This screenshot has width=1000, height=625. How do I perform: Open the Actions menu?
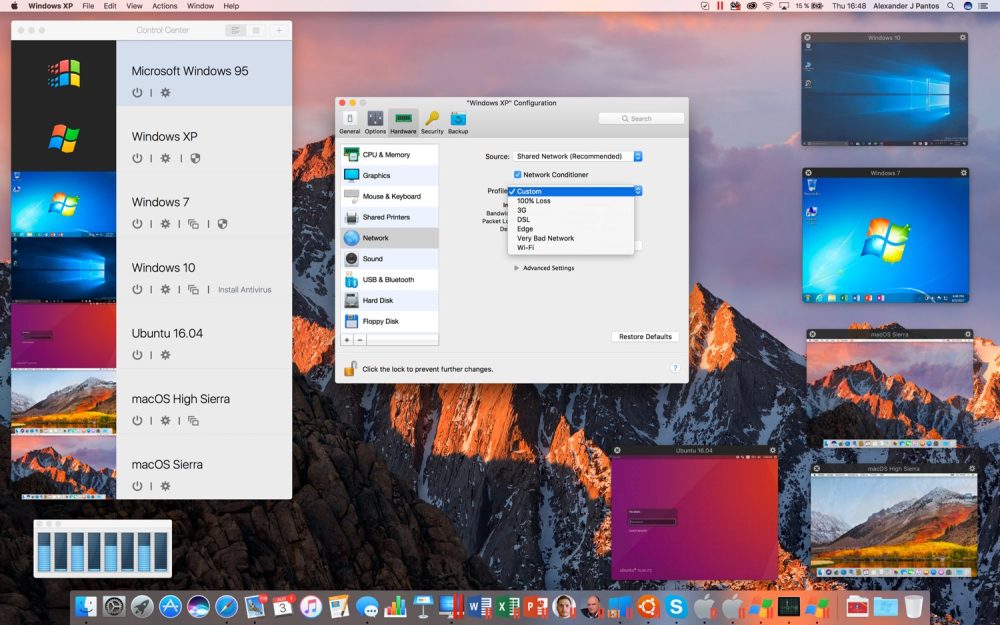coord(165,6)
